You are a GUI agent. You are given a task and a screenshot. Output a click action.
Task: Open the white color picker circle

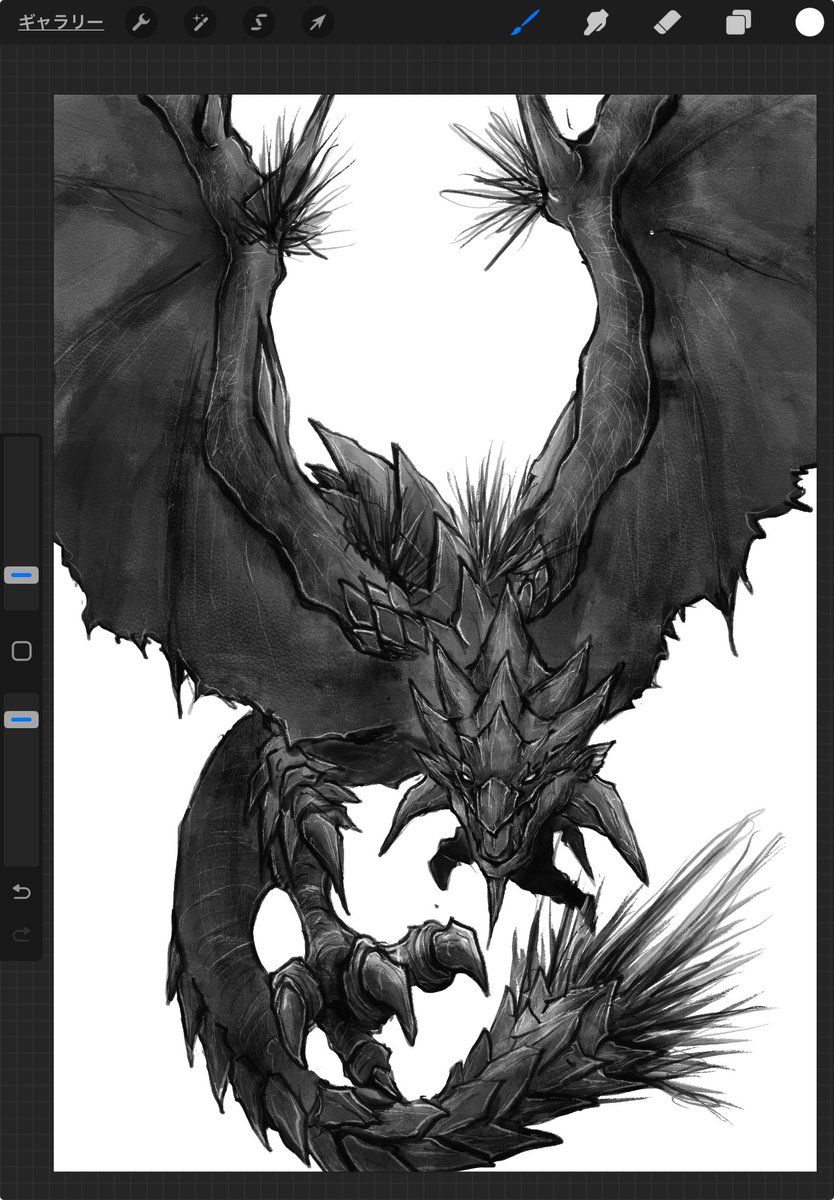809,22
